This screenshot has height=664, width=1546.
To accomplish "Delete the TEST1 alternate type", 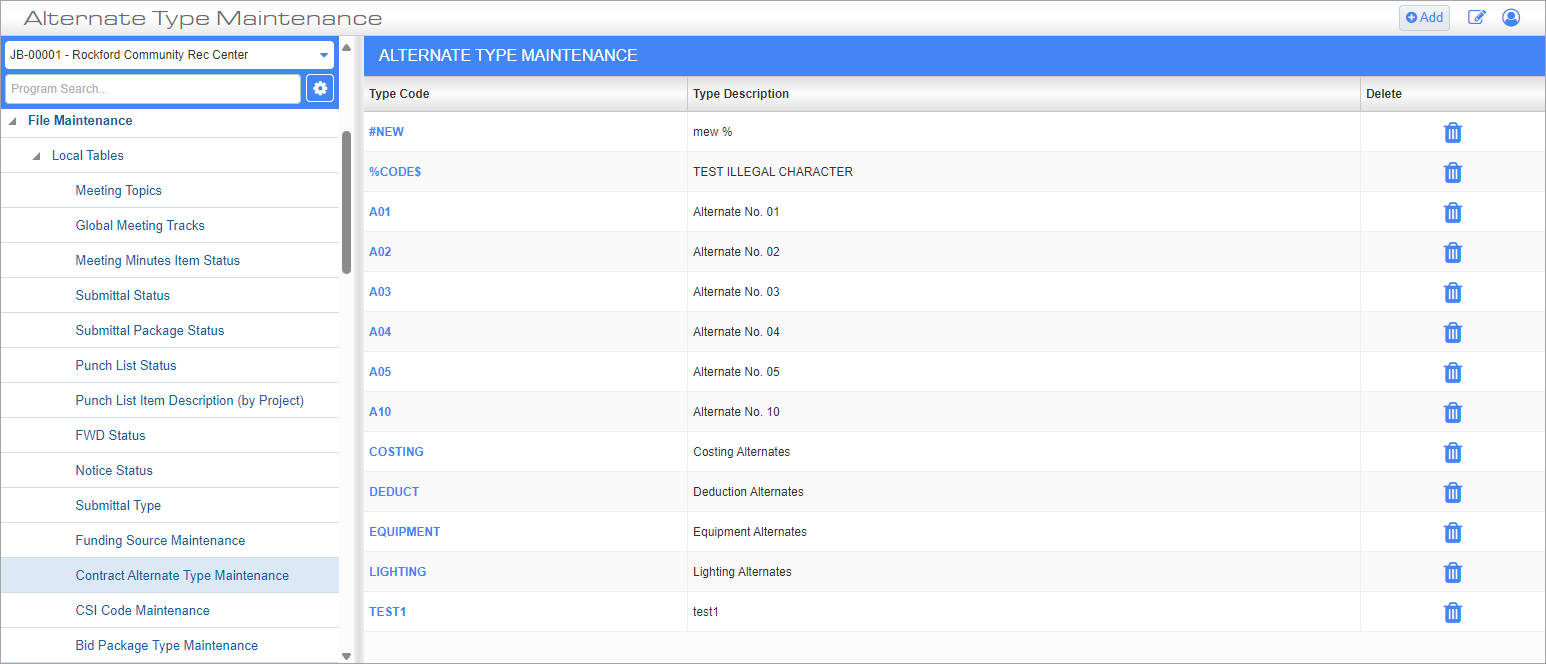I will 1453,612.
